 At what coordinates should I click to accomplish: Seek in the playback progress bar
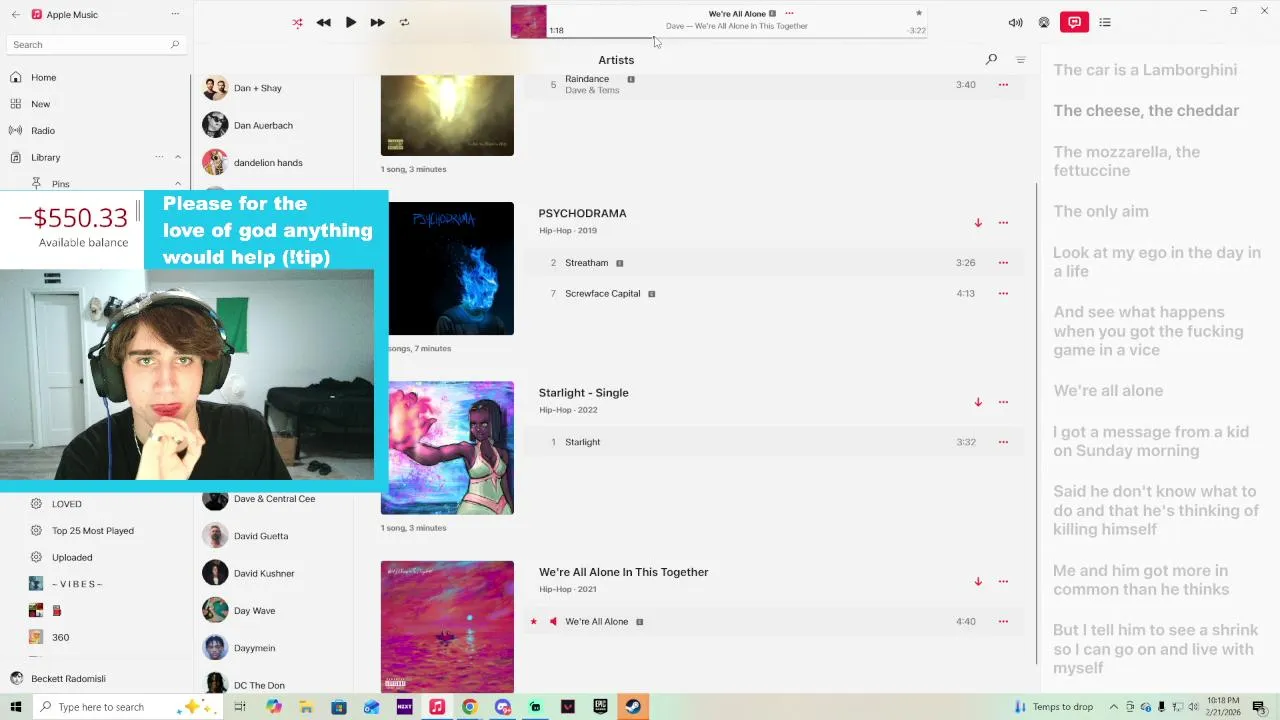(x=737, y=38)
